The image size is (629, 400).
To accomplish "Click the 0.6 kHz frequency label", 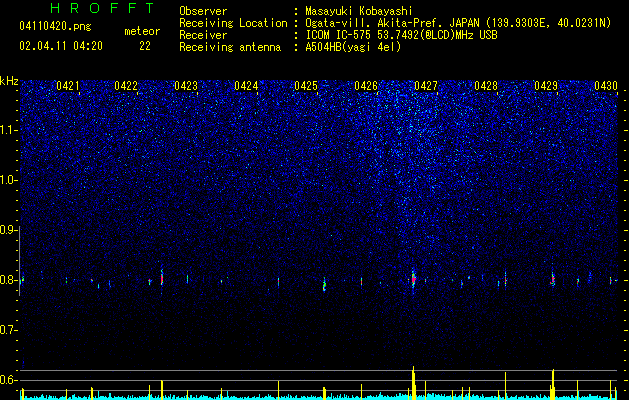I will pos(8,380).
